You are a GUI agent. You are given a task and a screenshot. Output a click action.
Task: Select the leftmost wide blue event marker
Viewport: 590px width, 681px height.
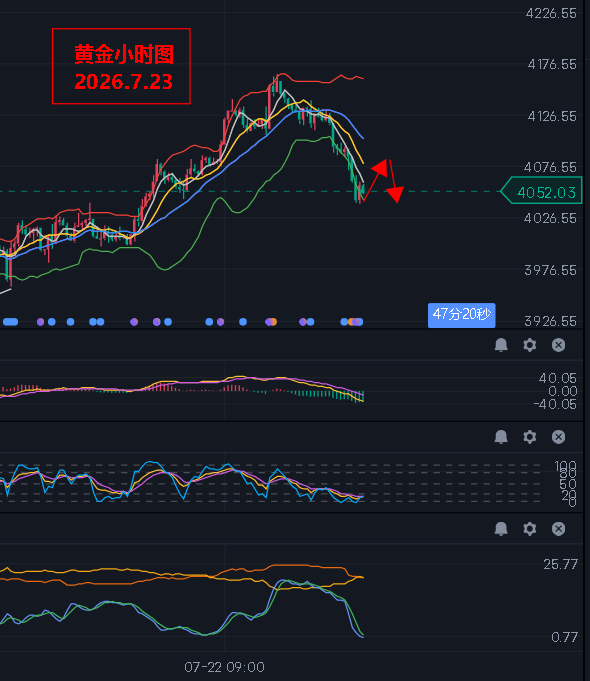[10, 322]
